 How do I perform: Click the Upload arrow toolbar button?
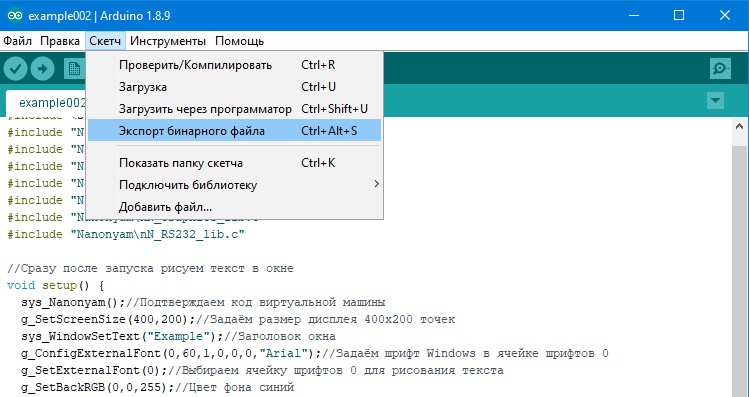click(43, 69)
